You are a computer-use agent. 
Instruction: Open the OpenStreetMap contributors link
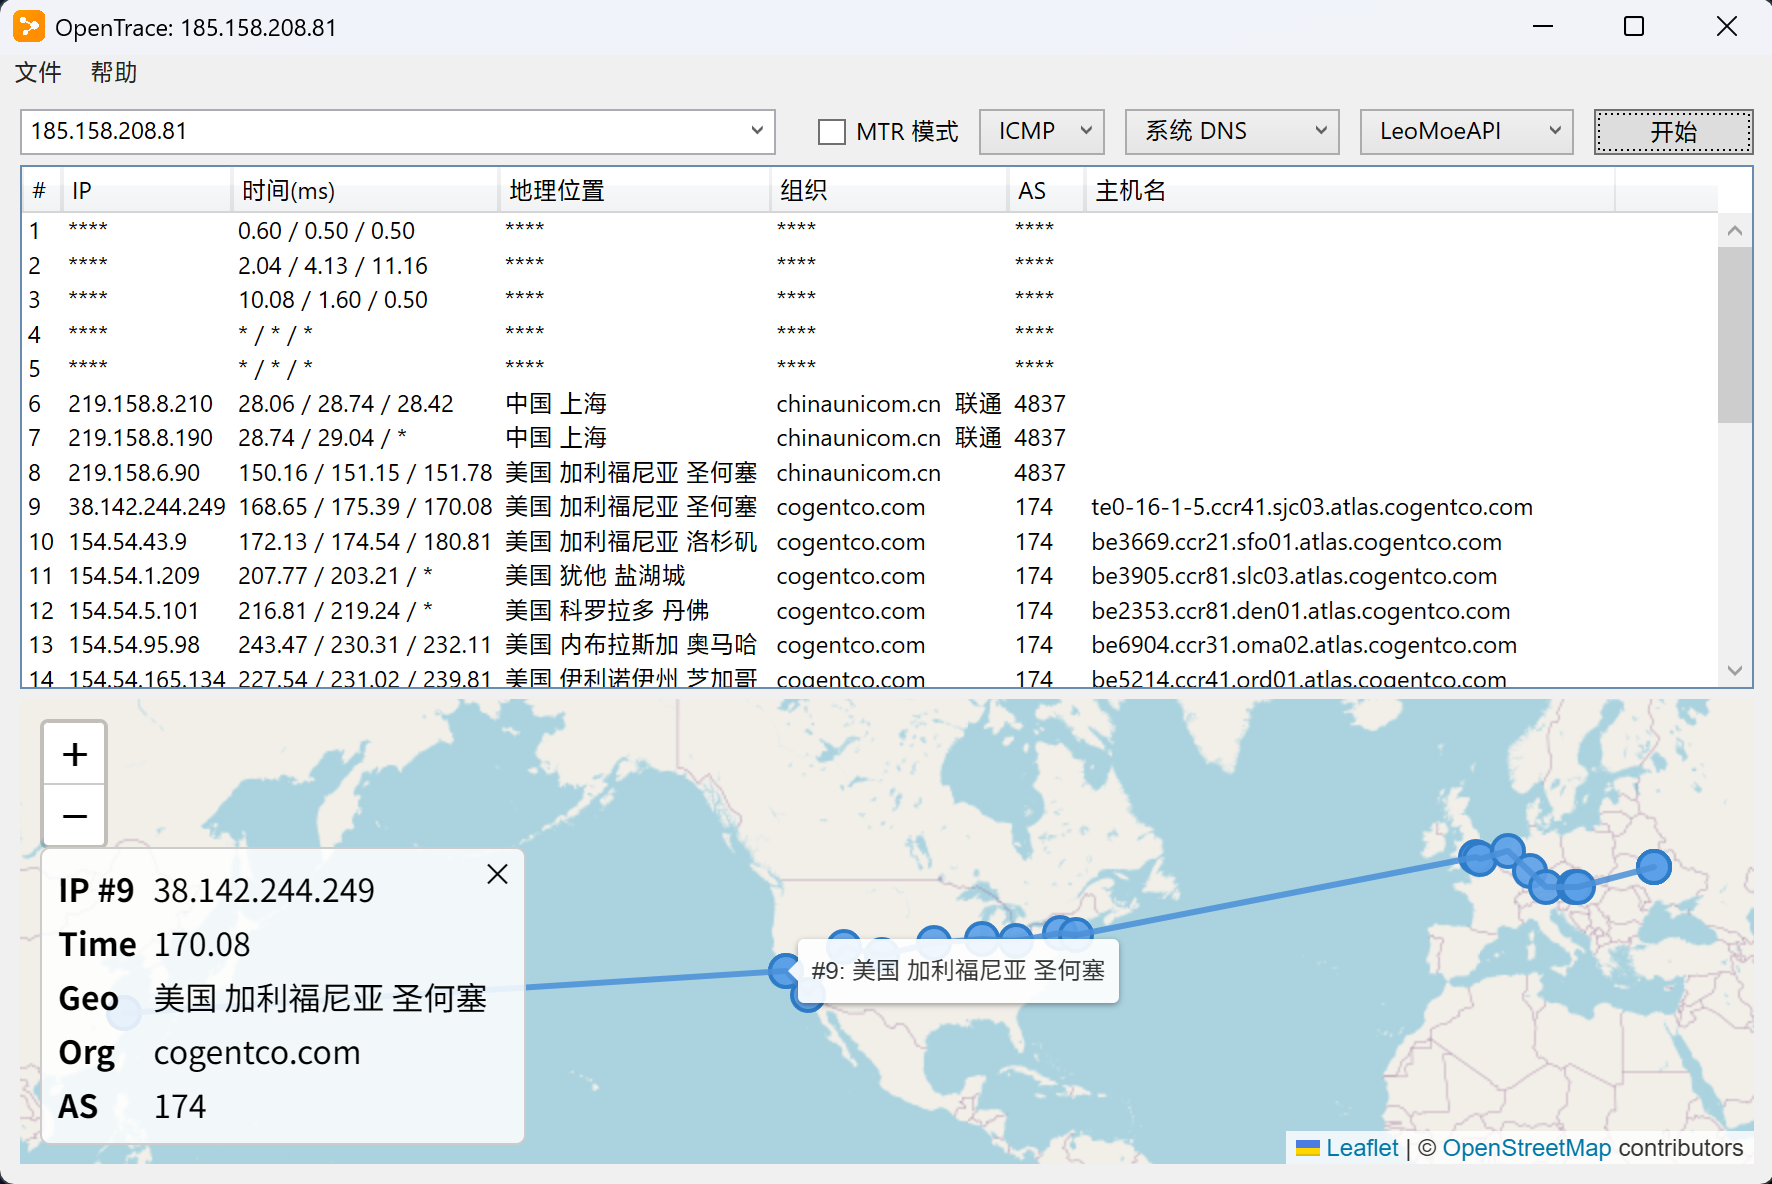tap(1527, 1148)
